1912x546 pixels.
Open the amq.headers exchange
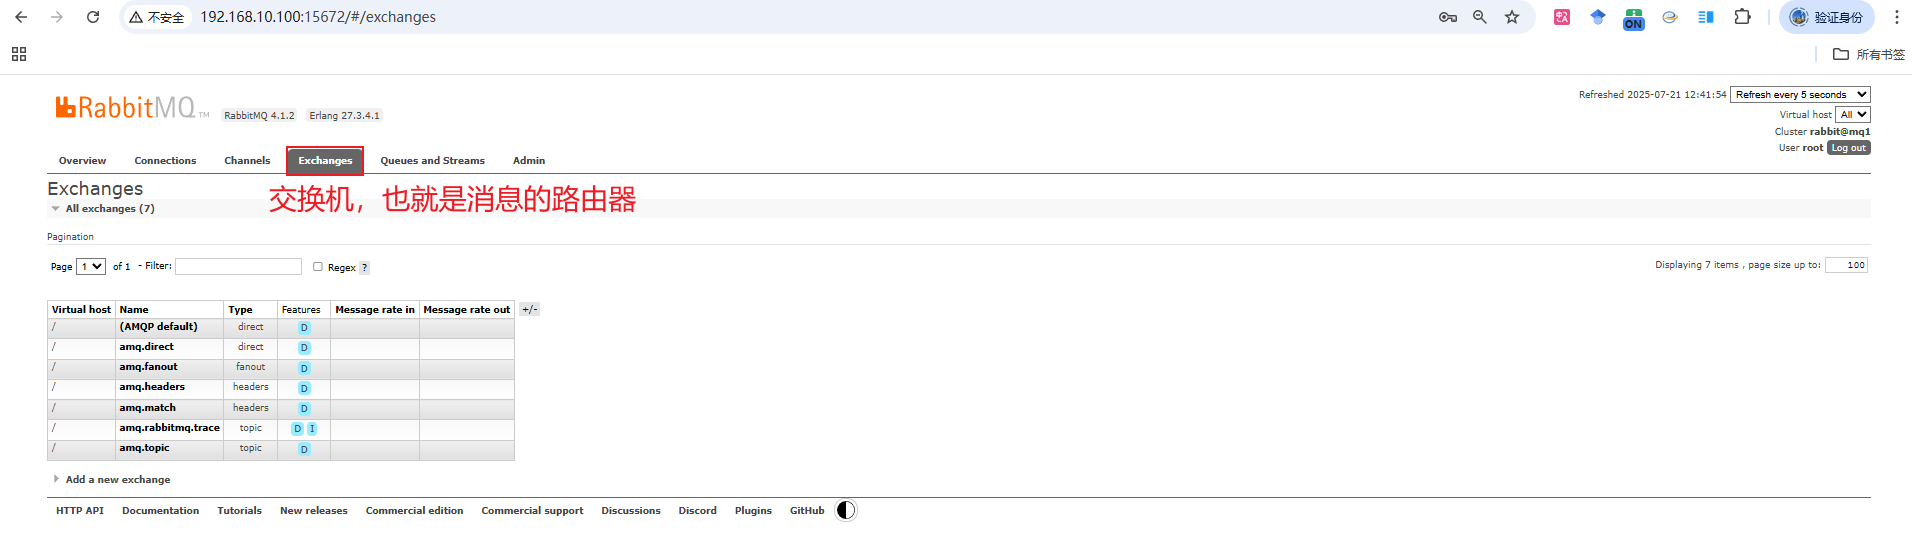tap(152, 387)
